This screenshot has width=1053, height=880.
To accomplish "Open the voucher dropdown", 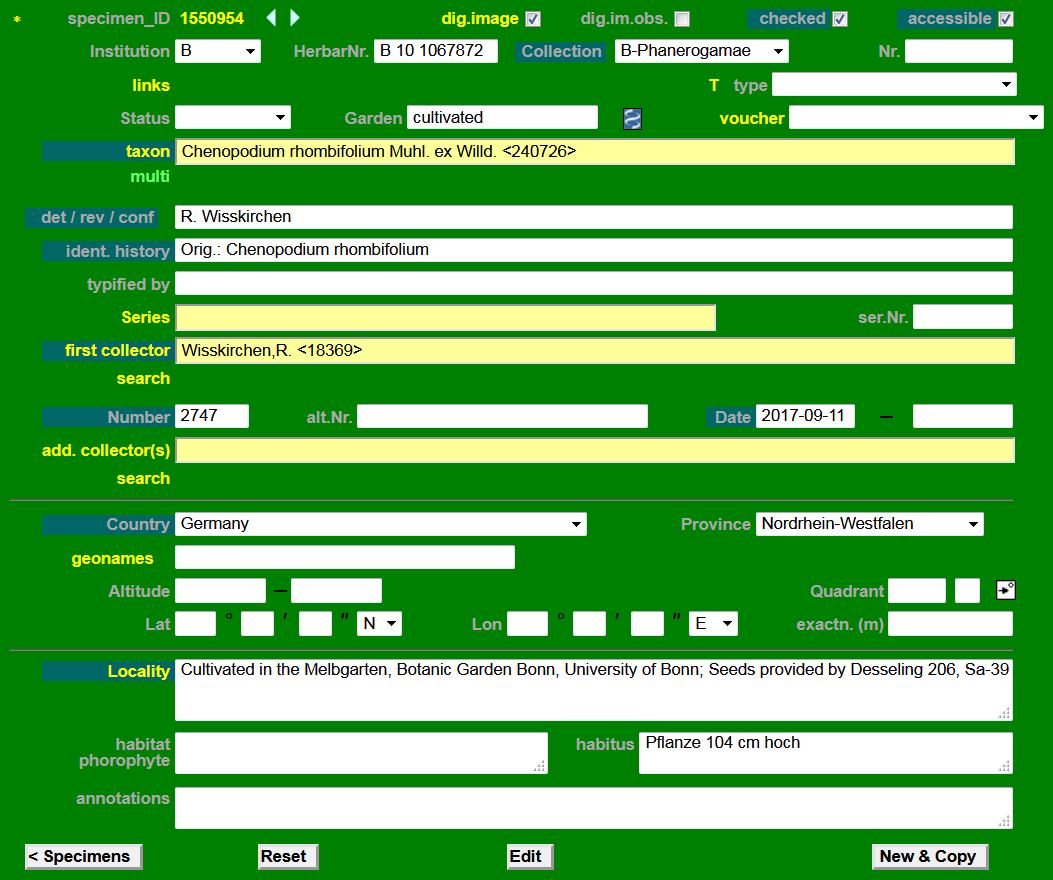I will coord(915,118).
